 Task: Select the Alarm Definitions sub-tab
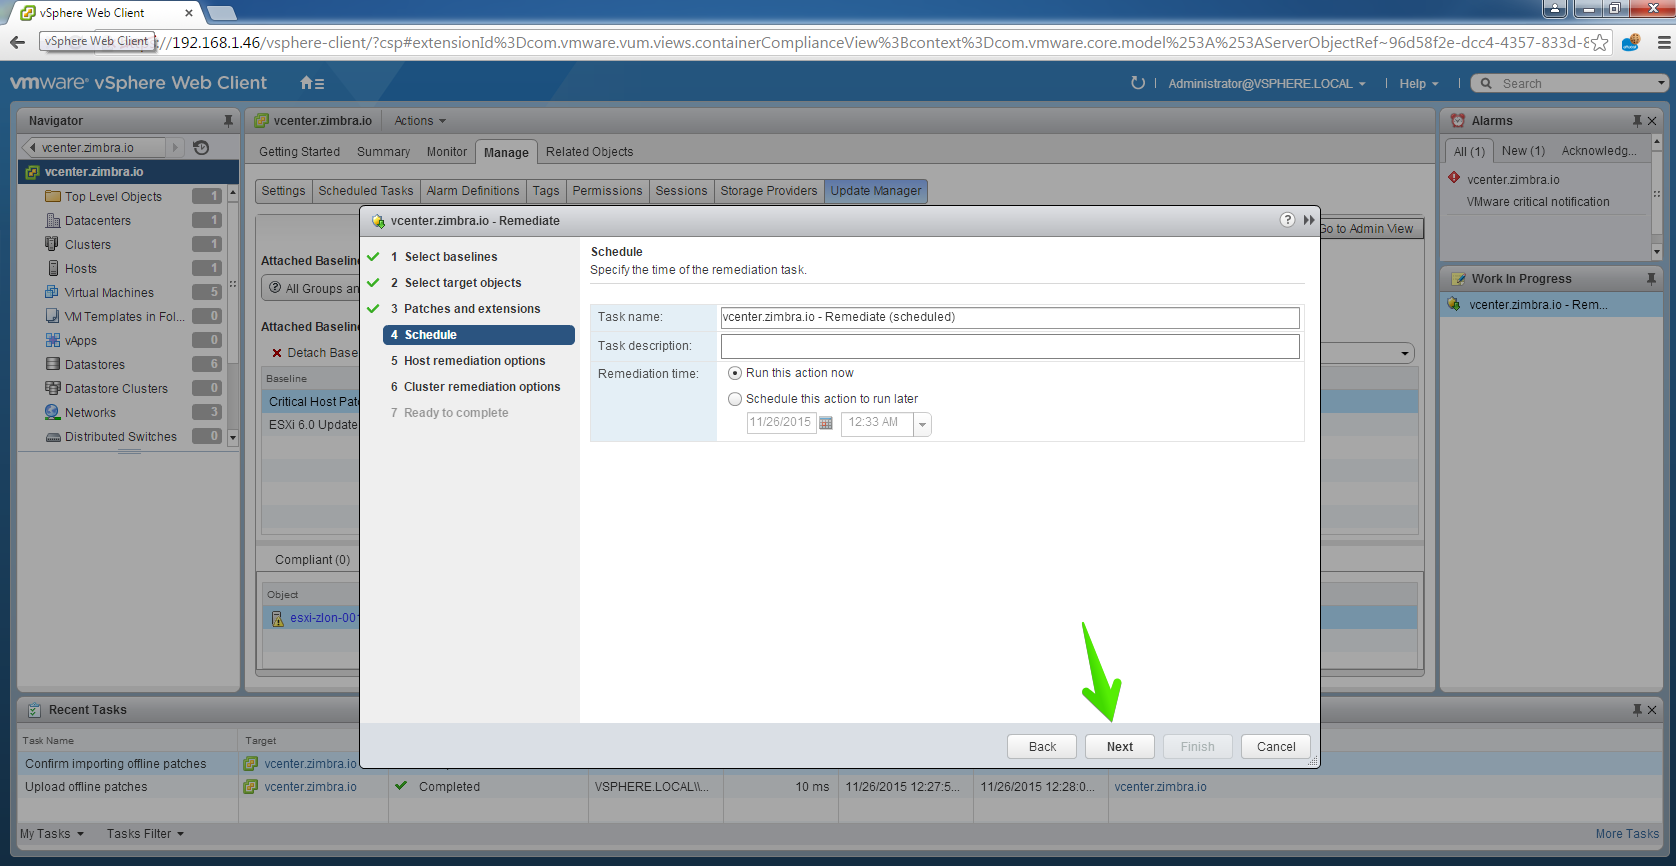[473, 191]
